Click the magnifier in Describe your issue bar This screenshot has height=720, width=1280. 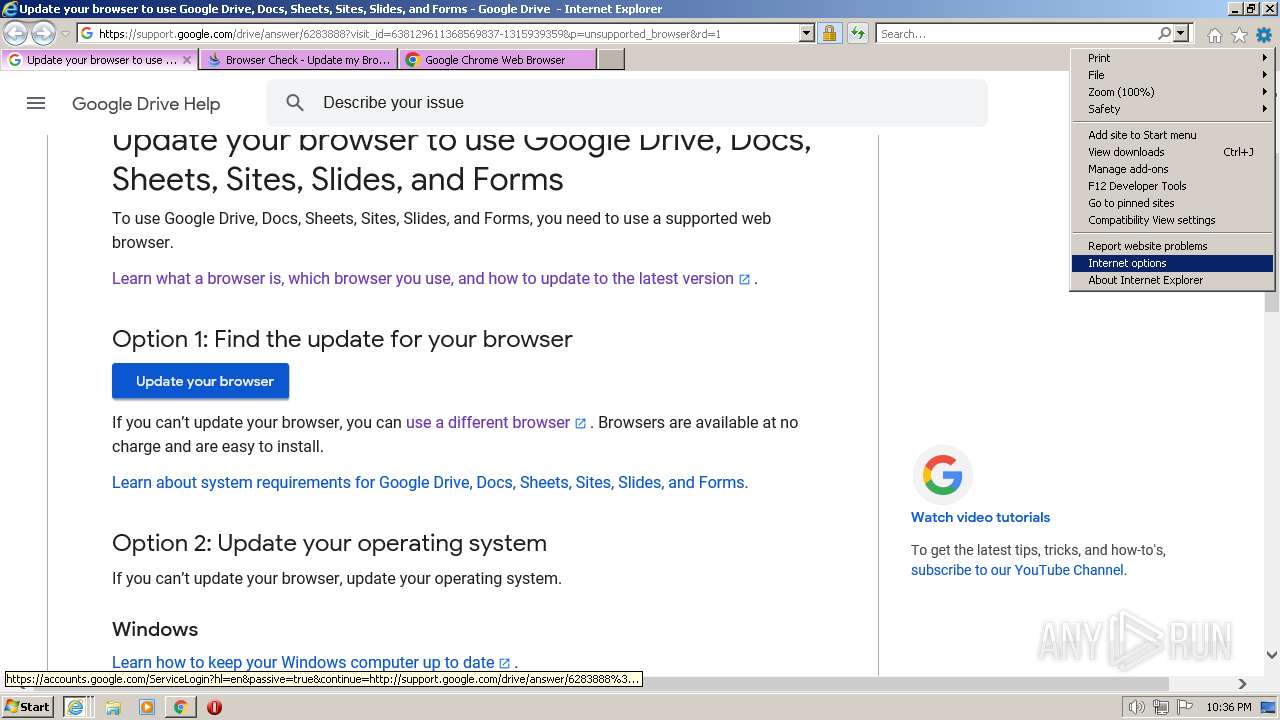(x=295, y=103)
